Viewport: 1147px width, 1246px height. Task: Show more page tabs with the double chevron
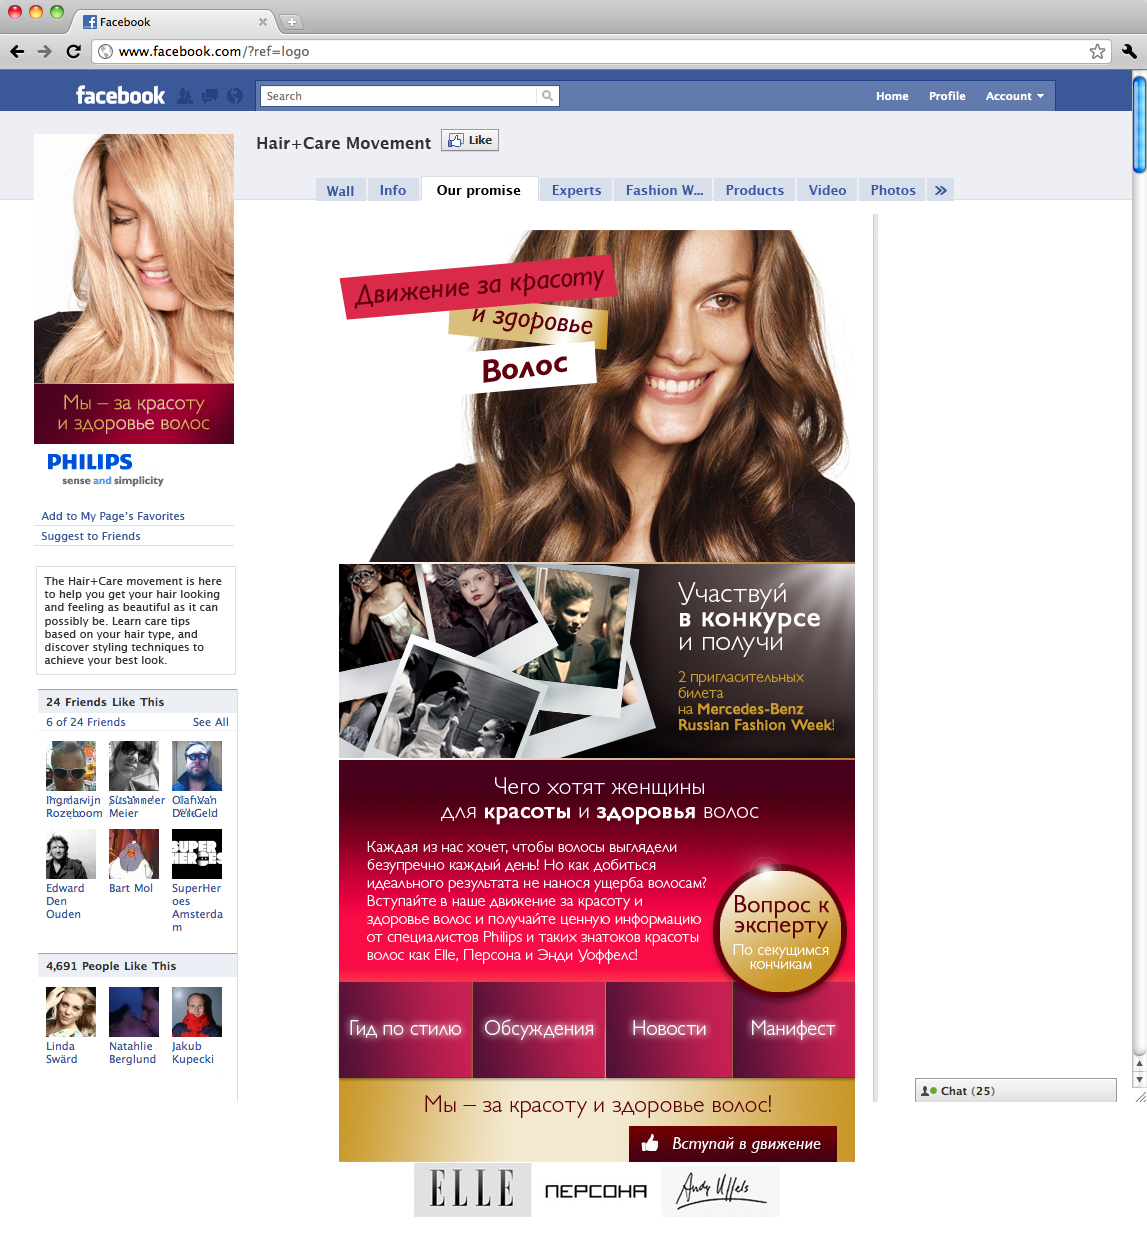pos(941,190)
